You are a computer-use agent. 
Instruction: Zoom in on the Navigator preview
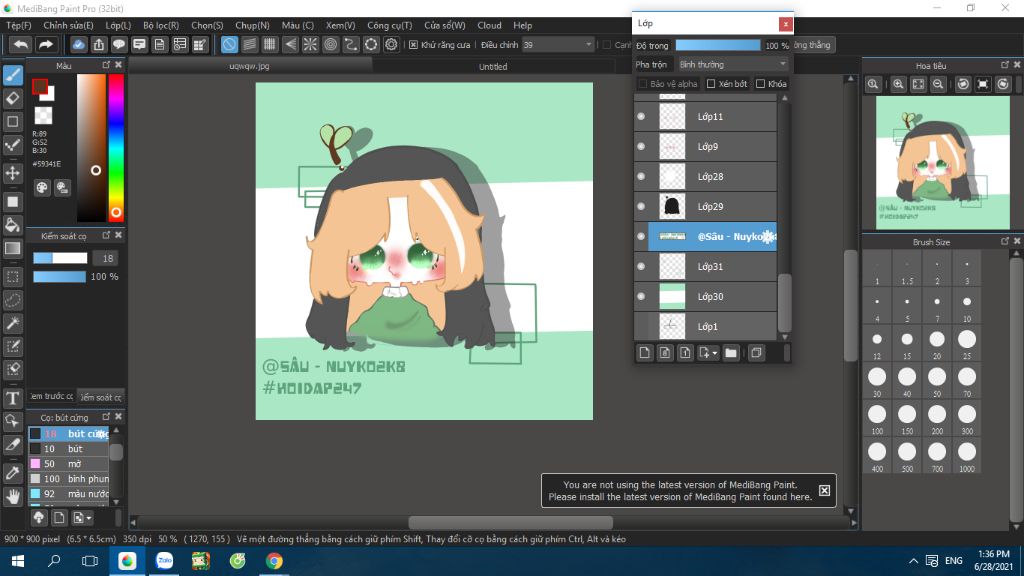coord(899,84)
